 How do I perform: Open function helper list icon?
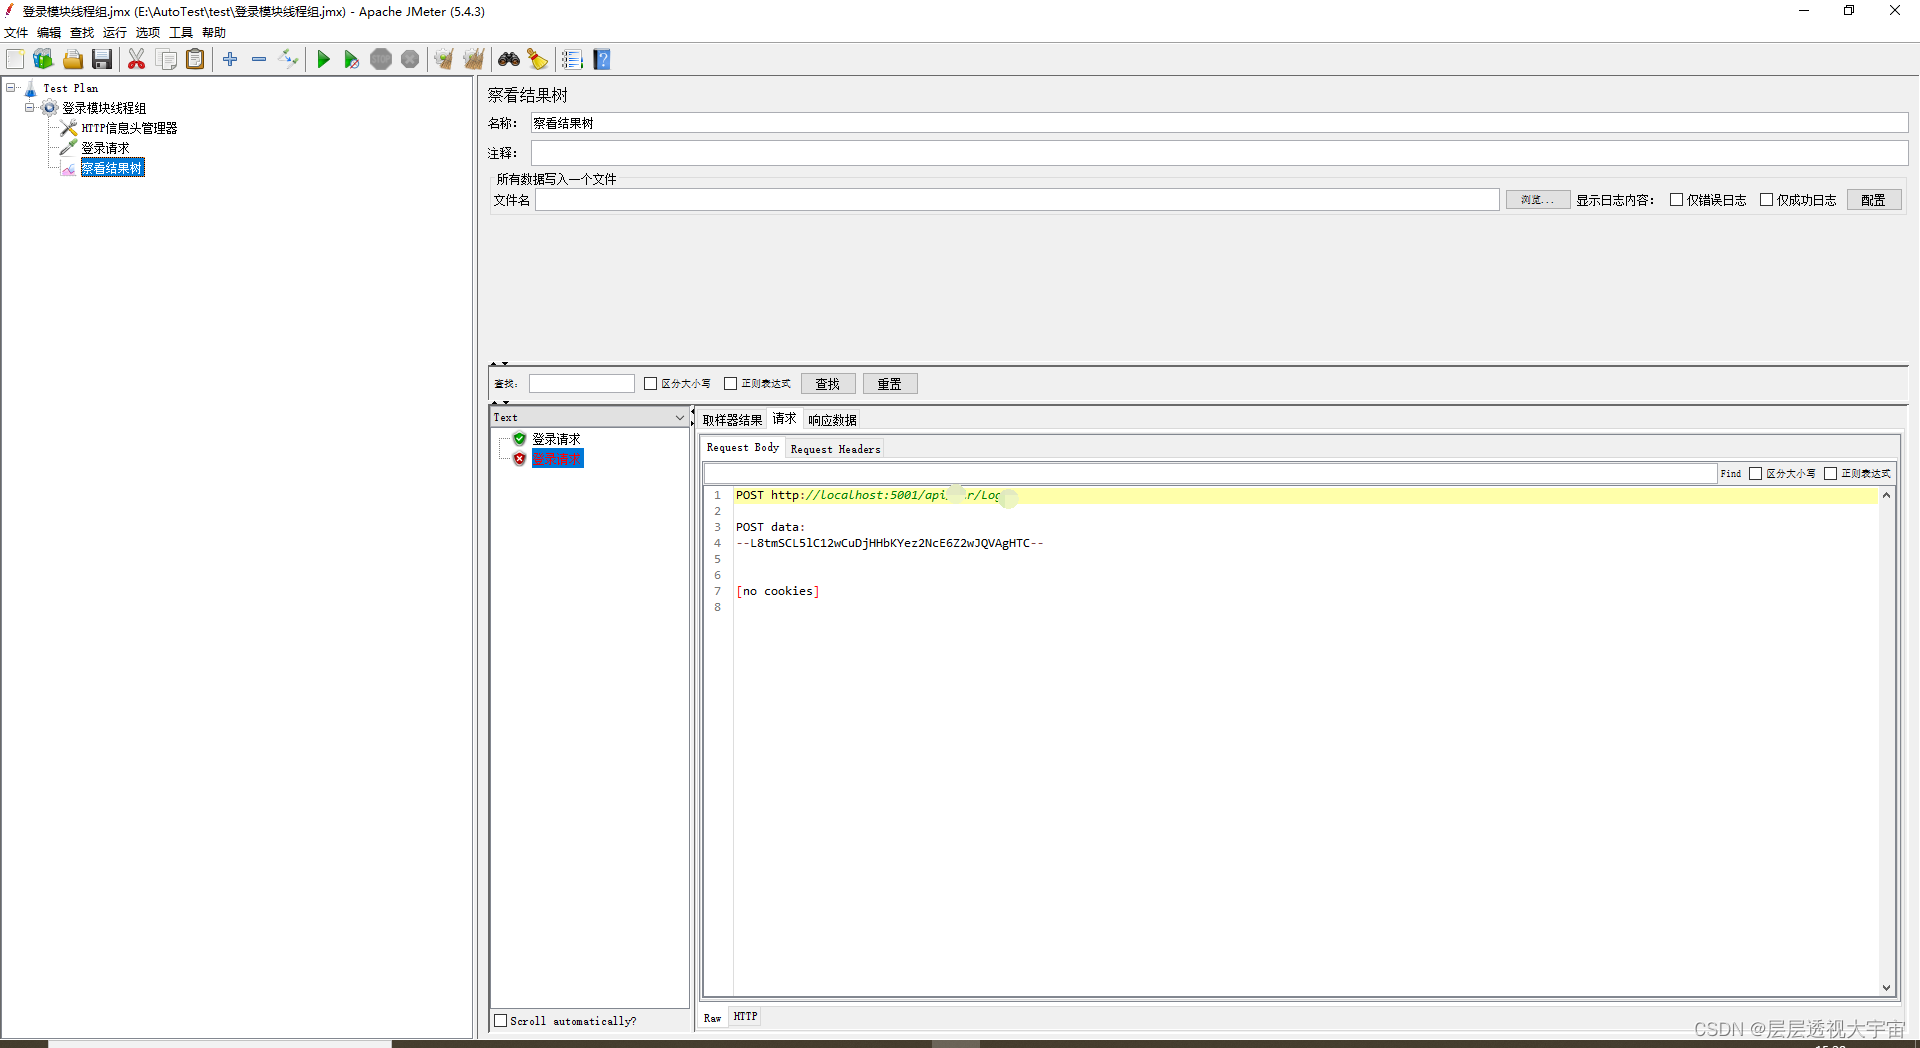(x=572, y=60)
